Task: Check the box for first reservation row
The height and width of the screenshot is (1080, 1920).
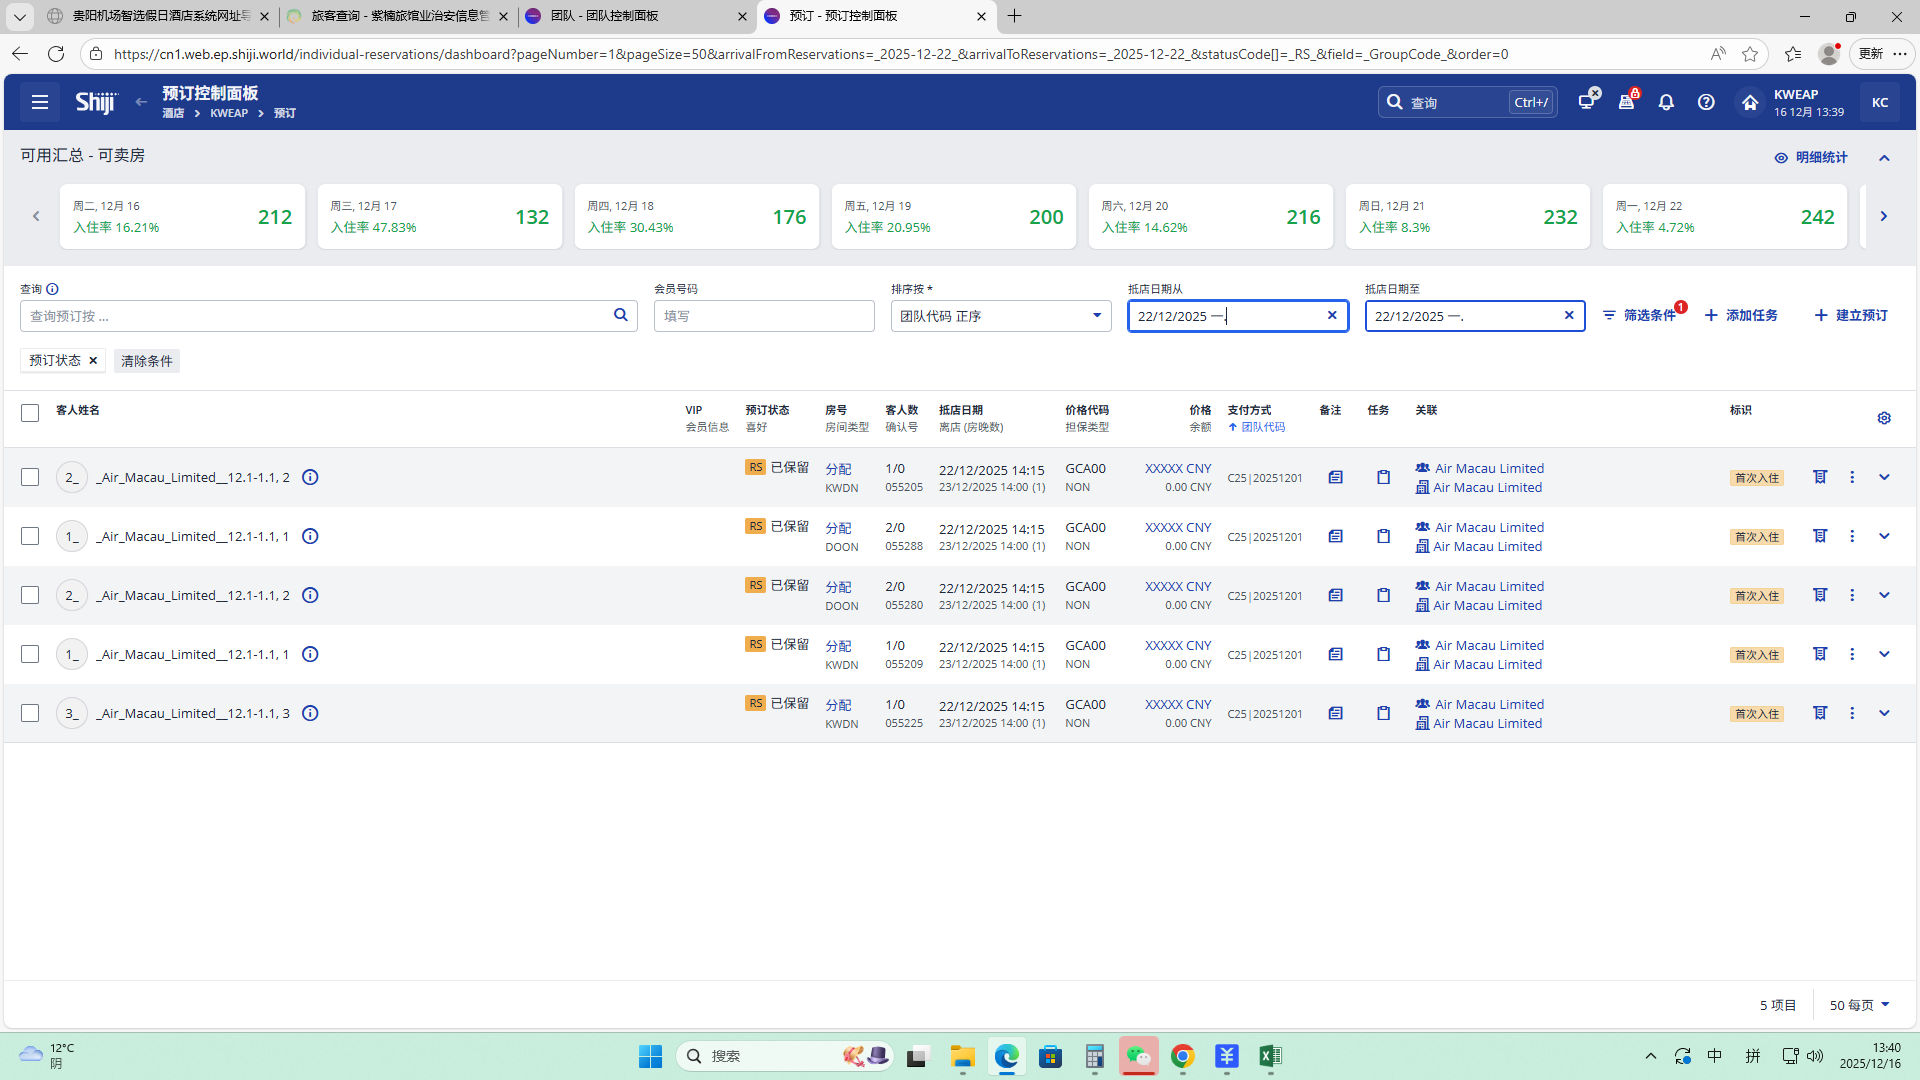Action: tap(30, 478)
